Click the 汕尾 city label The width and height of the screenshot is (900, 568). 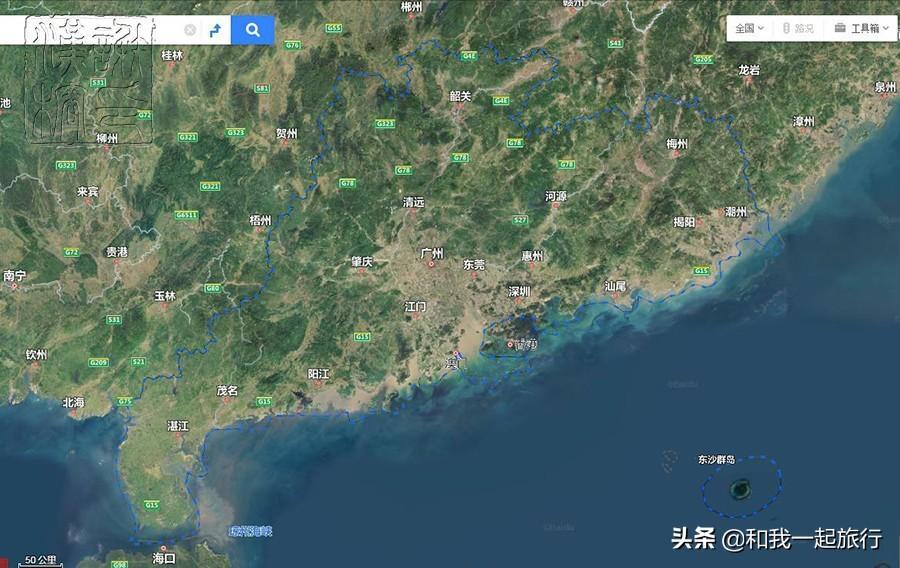616,286
